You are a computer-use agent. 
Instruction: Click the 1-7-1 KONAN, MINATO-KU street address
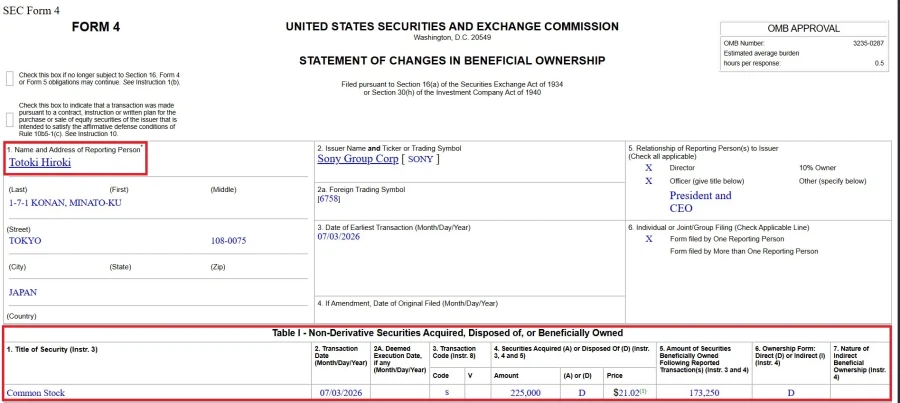point(65,203)
